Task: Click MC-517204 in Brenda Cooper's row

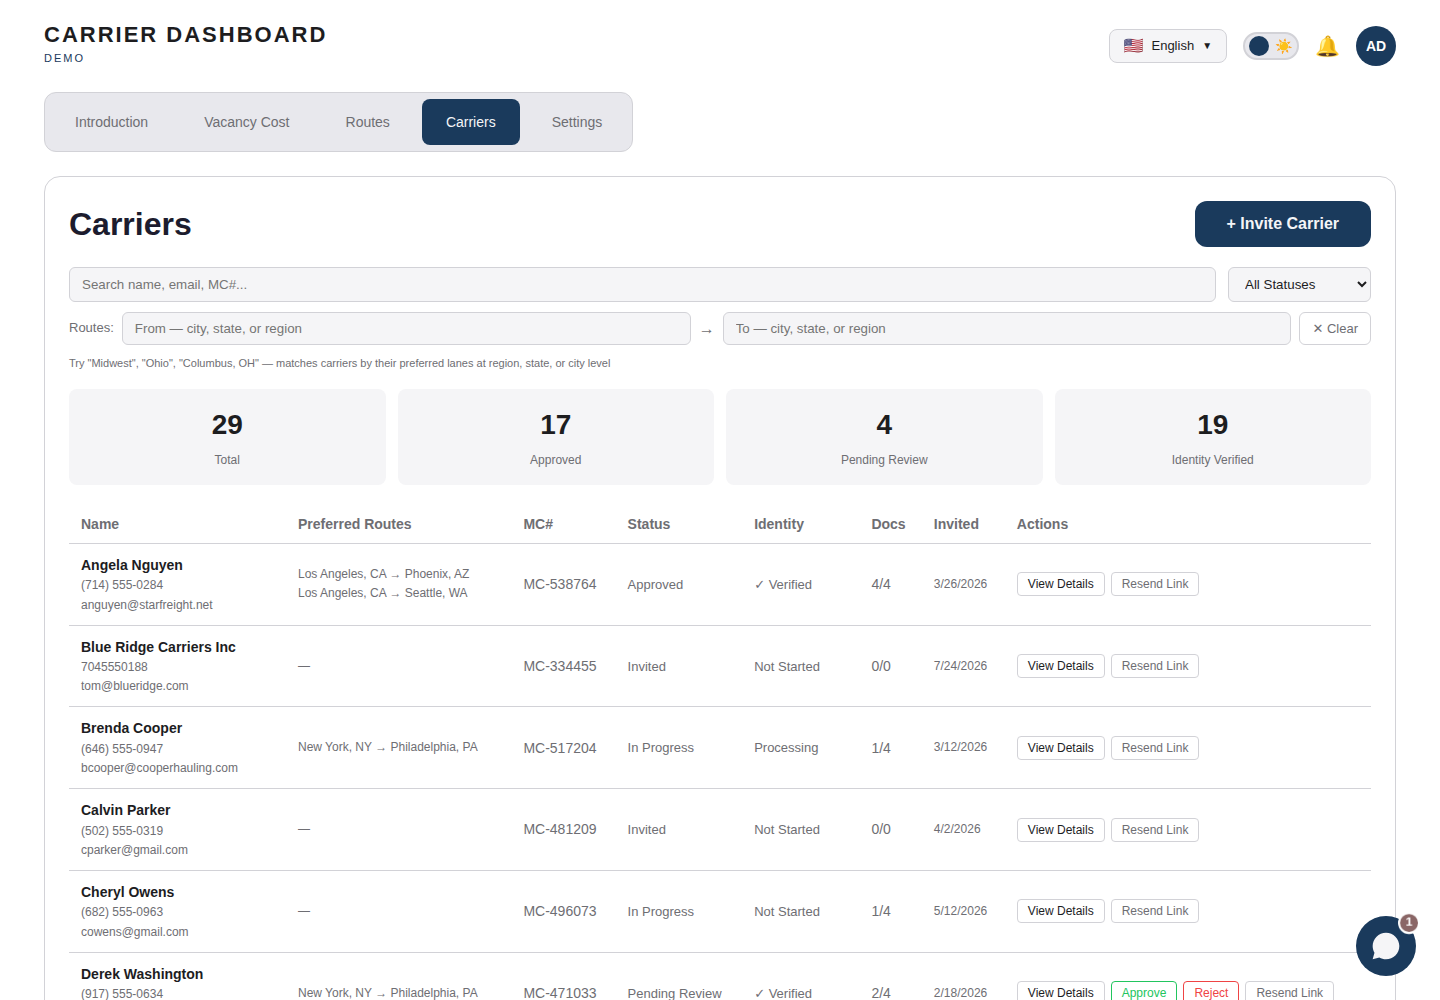Action: click(560, 748)
